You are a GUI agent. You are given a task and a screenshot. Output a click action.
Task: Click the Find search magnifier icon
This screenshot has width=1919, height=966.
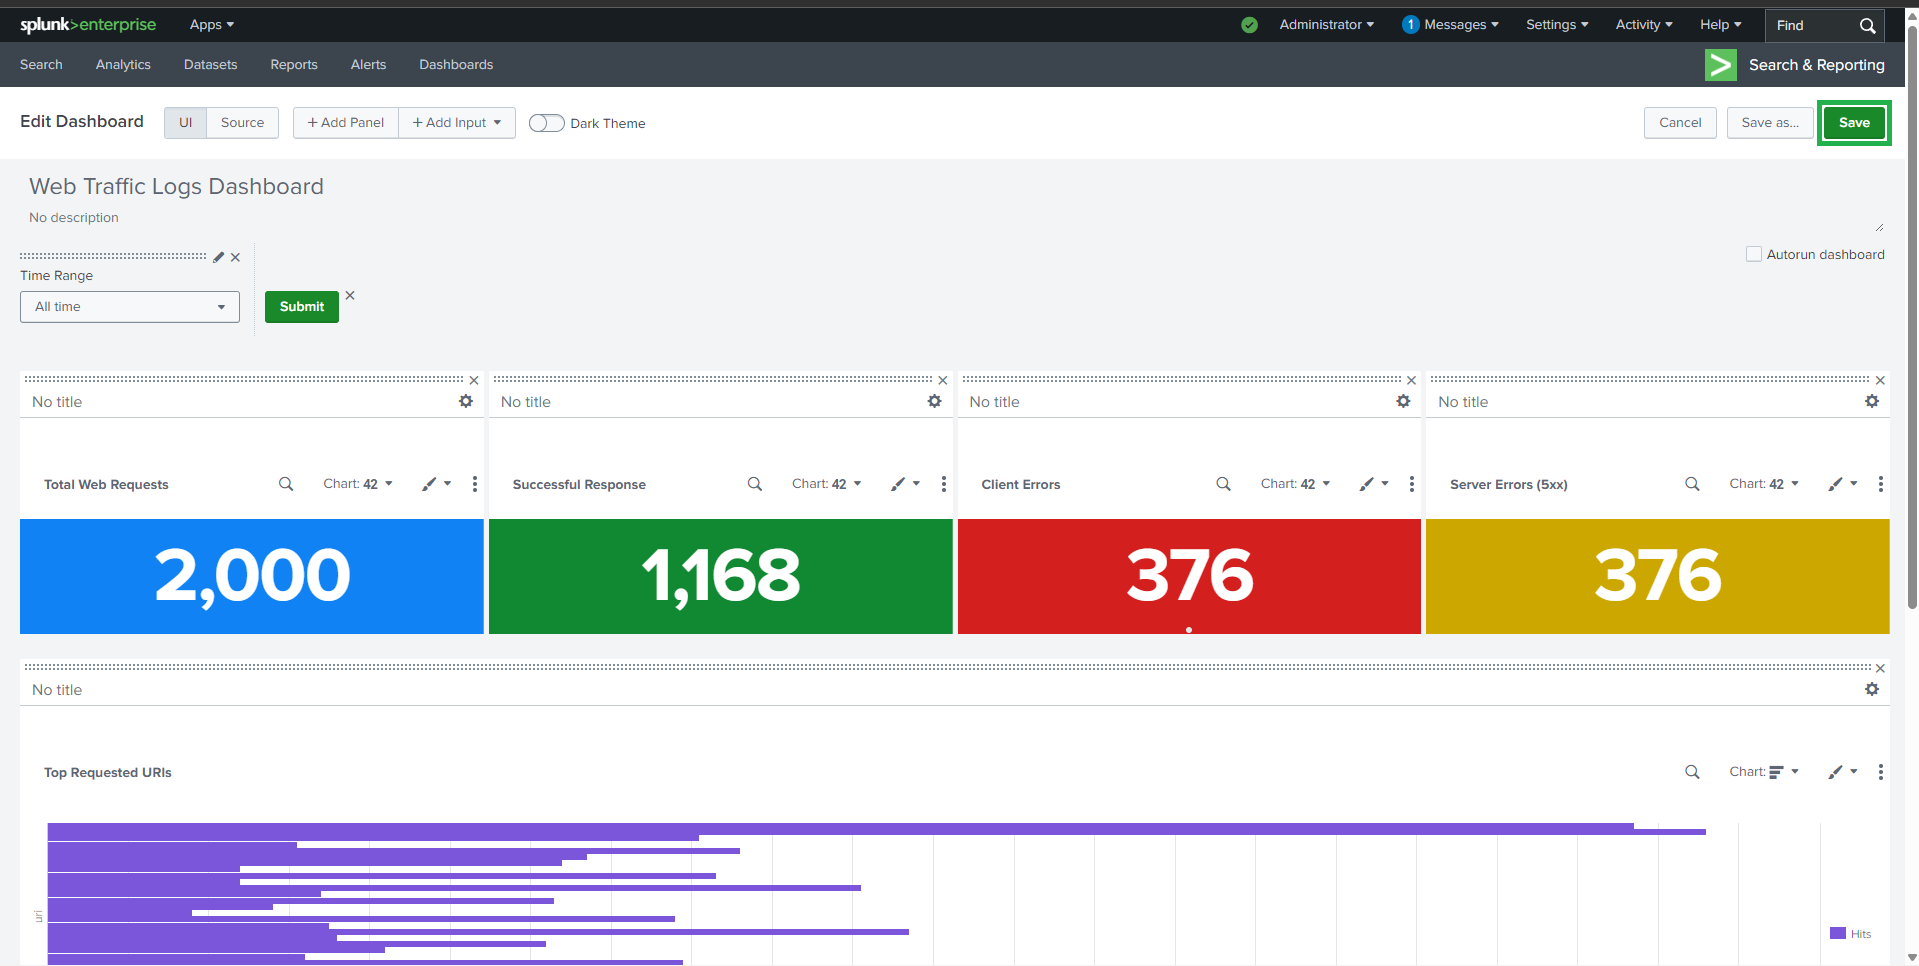point(1867,26)
